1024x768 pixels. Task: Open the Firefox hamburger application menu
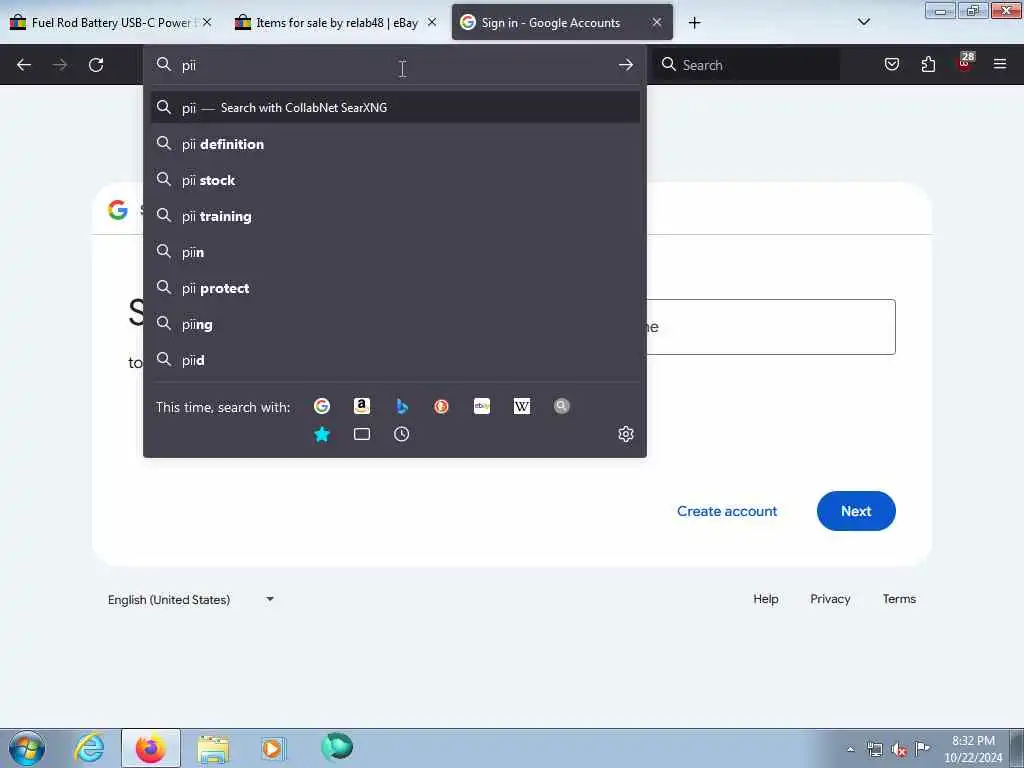coord(1000,64)
